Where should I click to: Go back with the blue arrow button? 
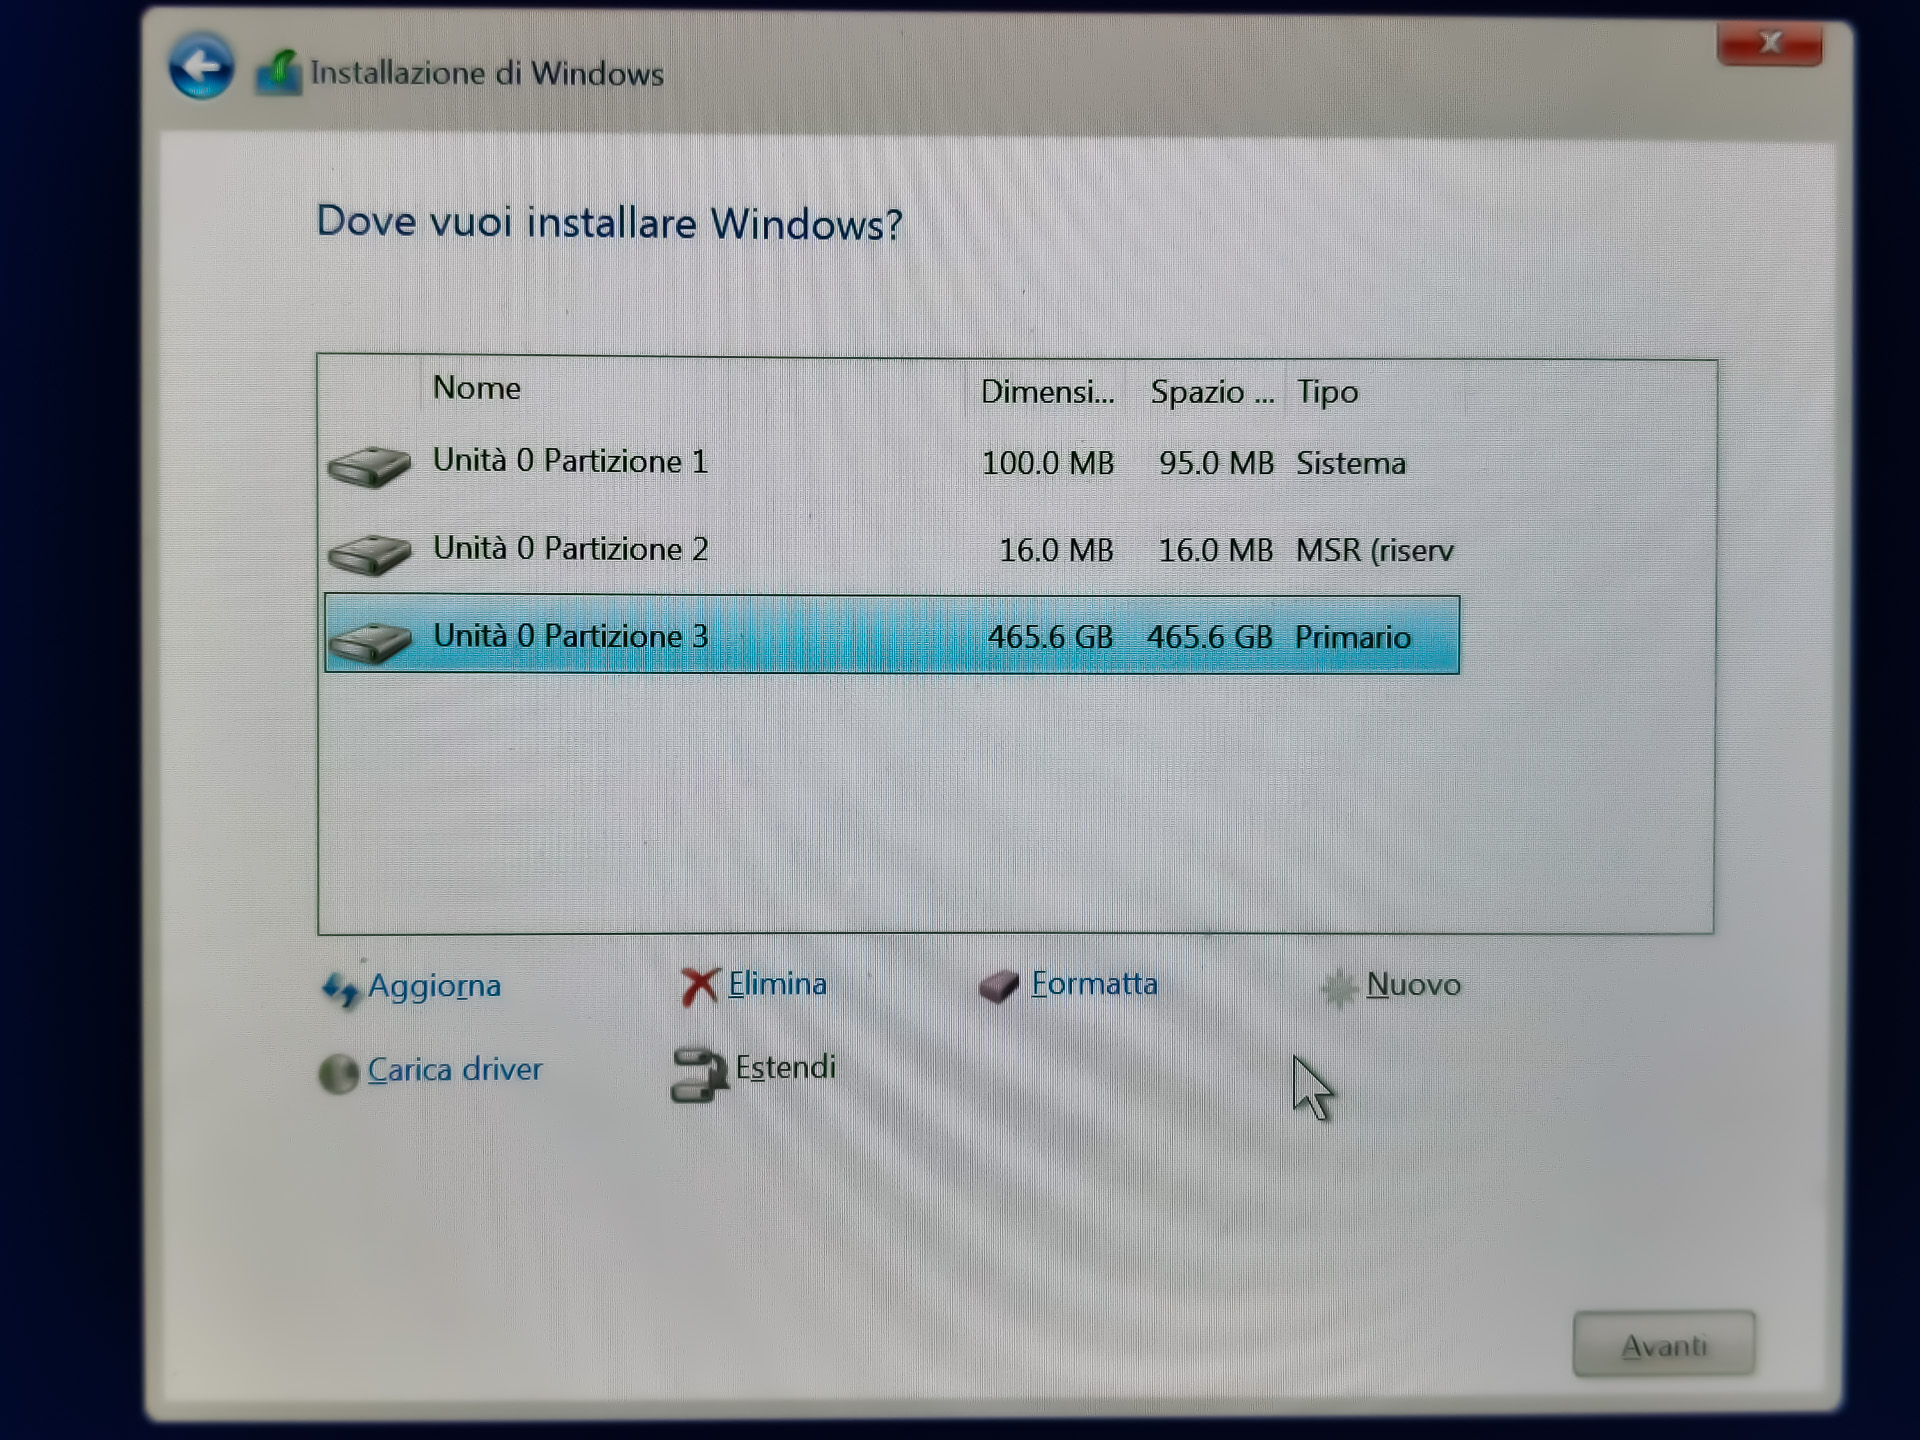[201, 67]
